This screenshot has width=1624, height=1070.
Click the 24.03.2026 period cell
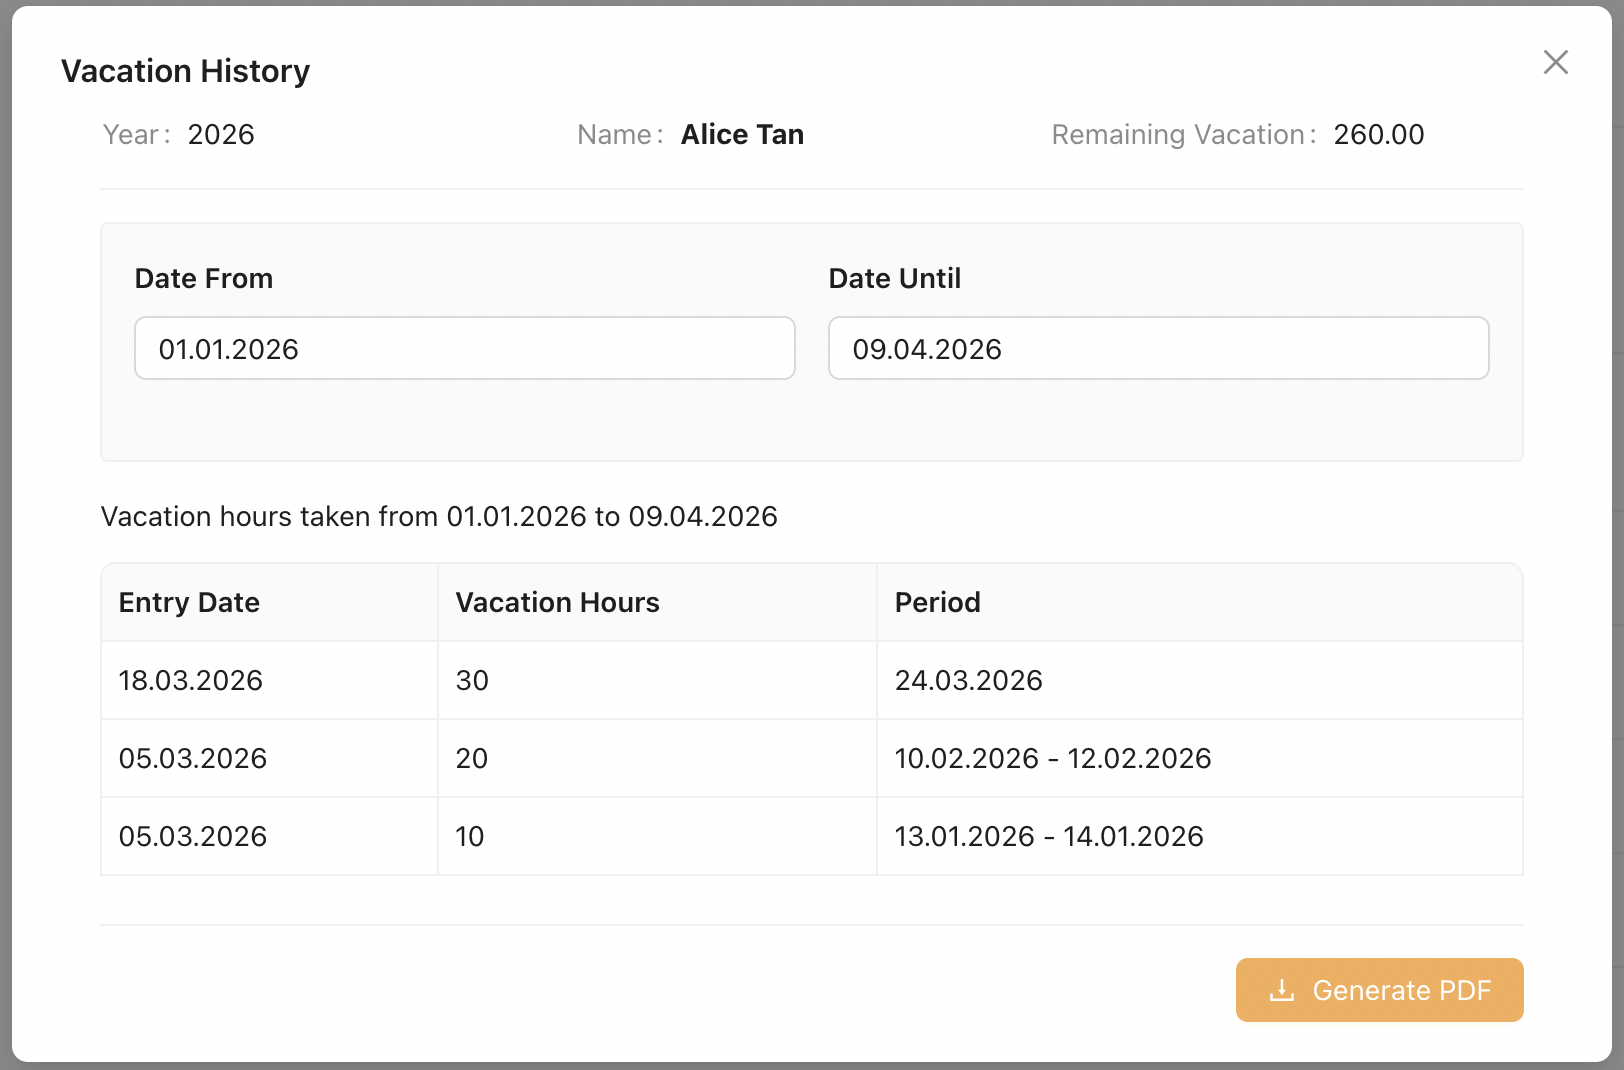coord(968,680)
